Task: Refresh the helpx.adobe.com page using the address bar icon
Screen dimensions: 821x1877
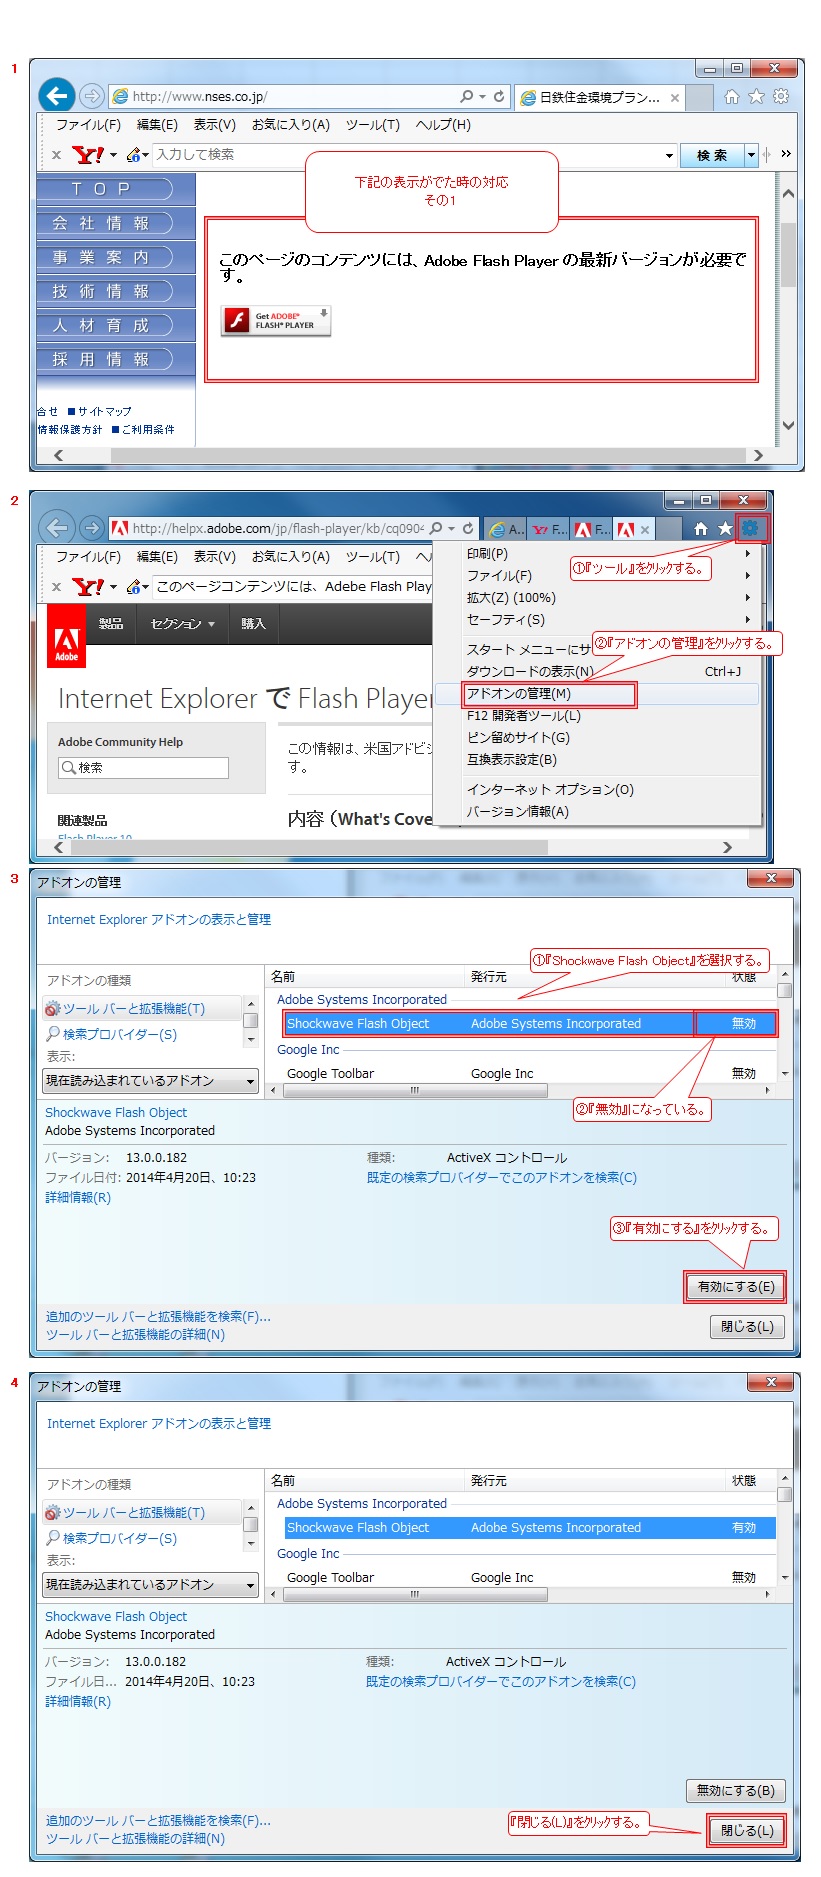Action: 468,528
